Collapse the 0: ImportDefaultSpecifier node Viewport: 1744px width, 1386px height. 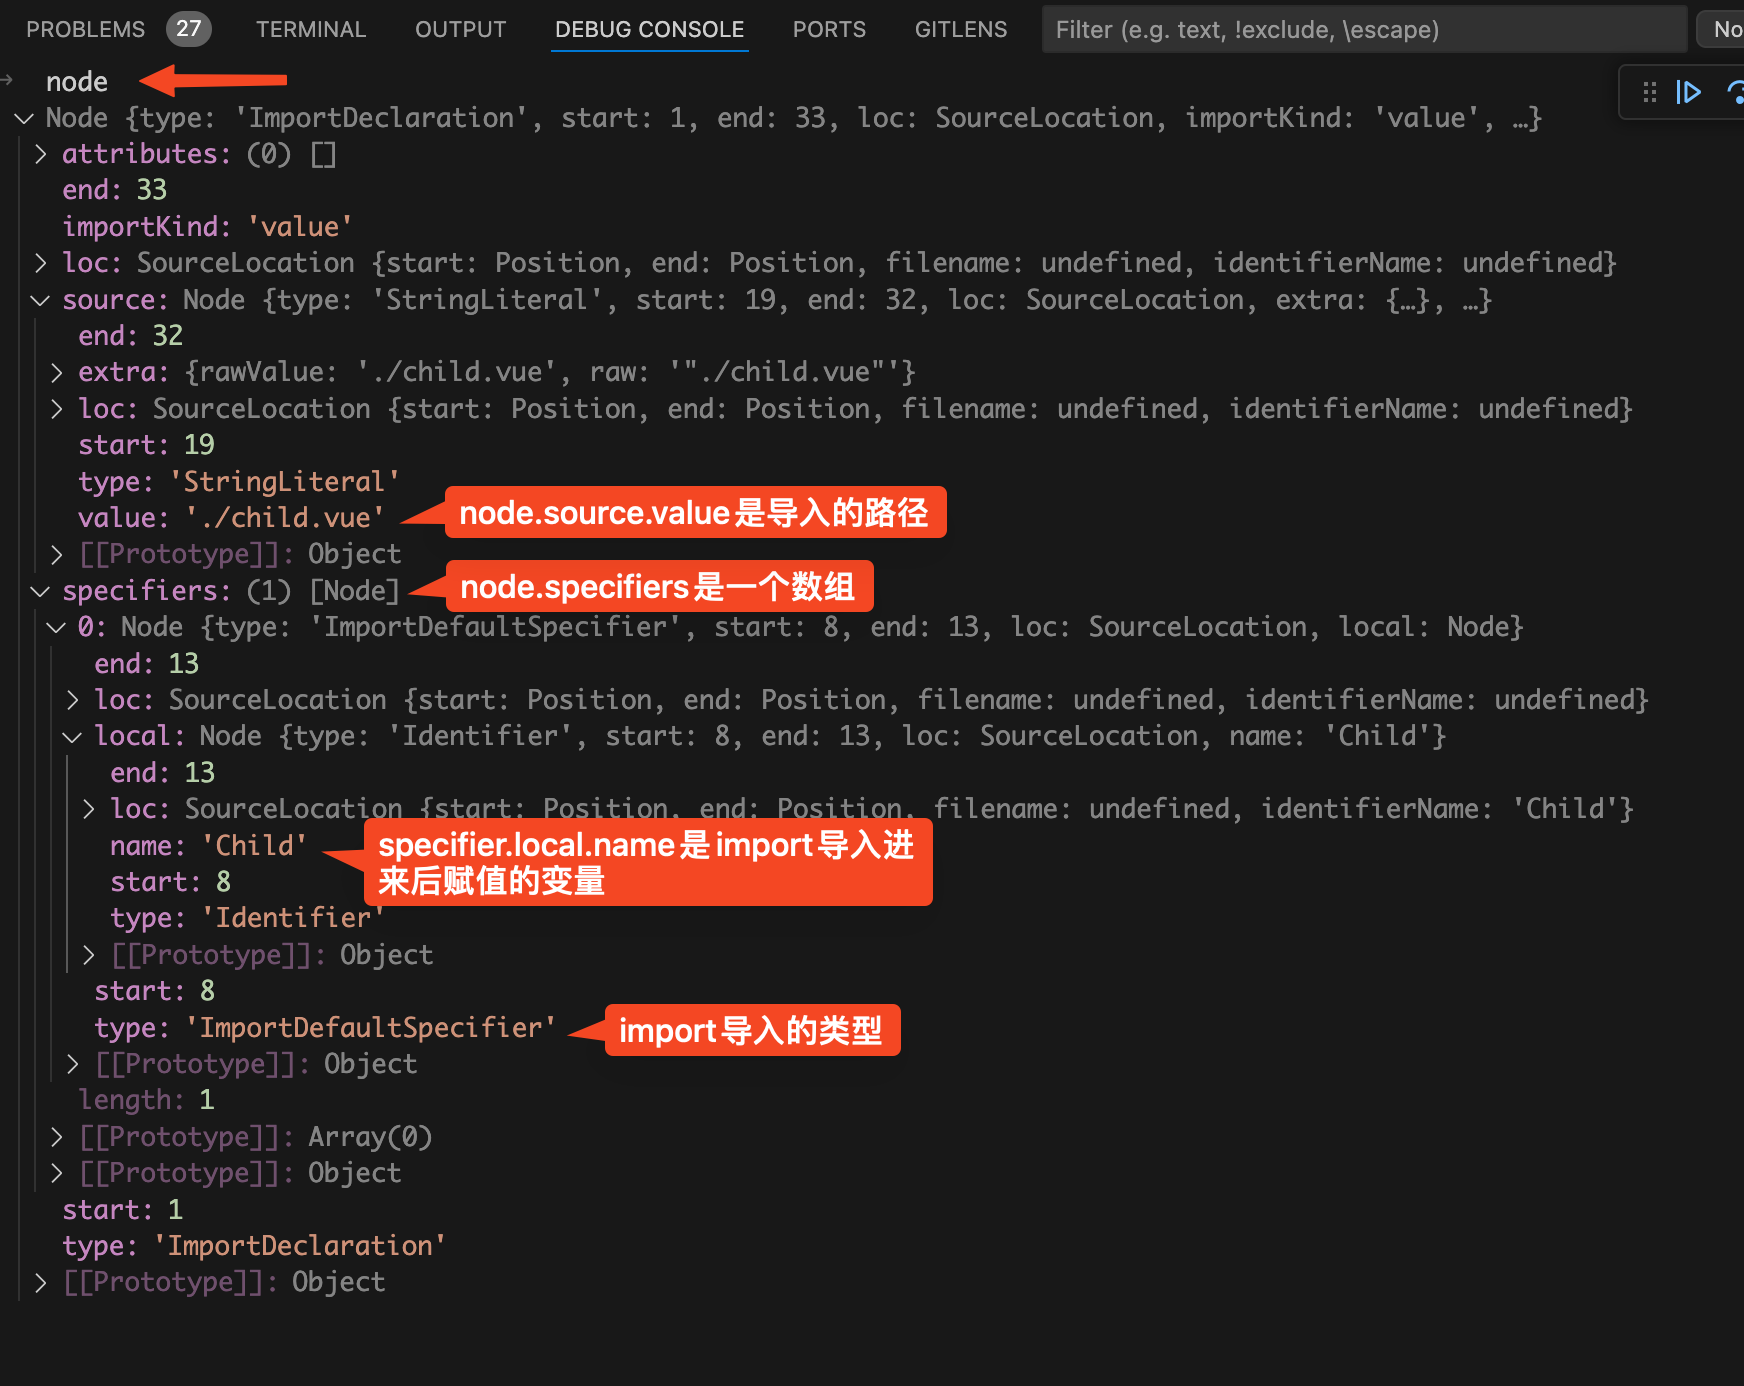[56, 627]
